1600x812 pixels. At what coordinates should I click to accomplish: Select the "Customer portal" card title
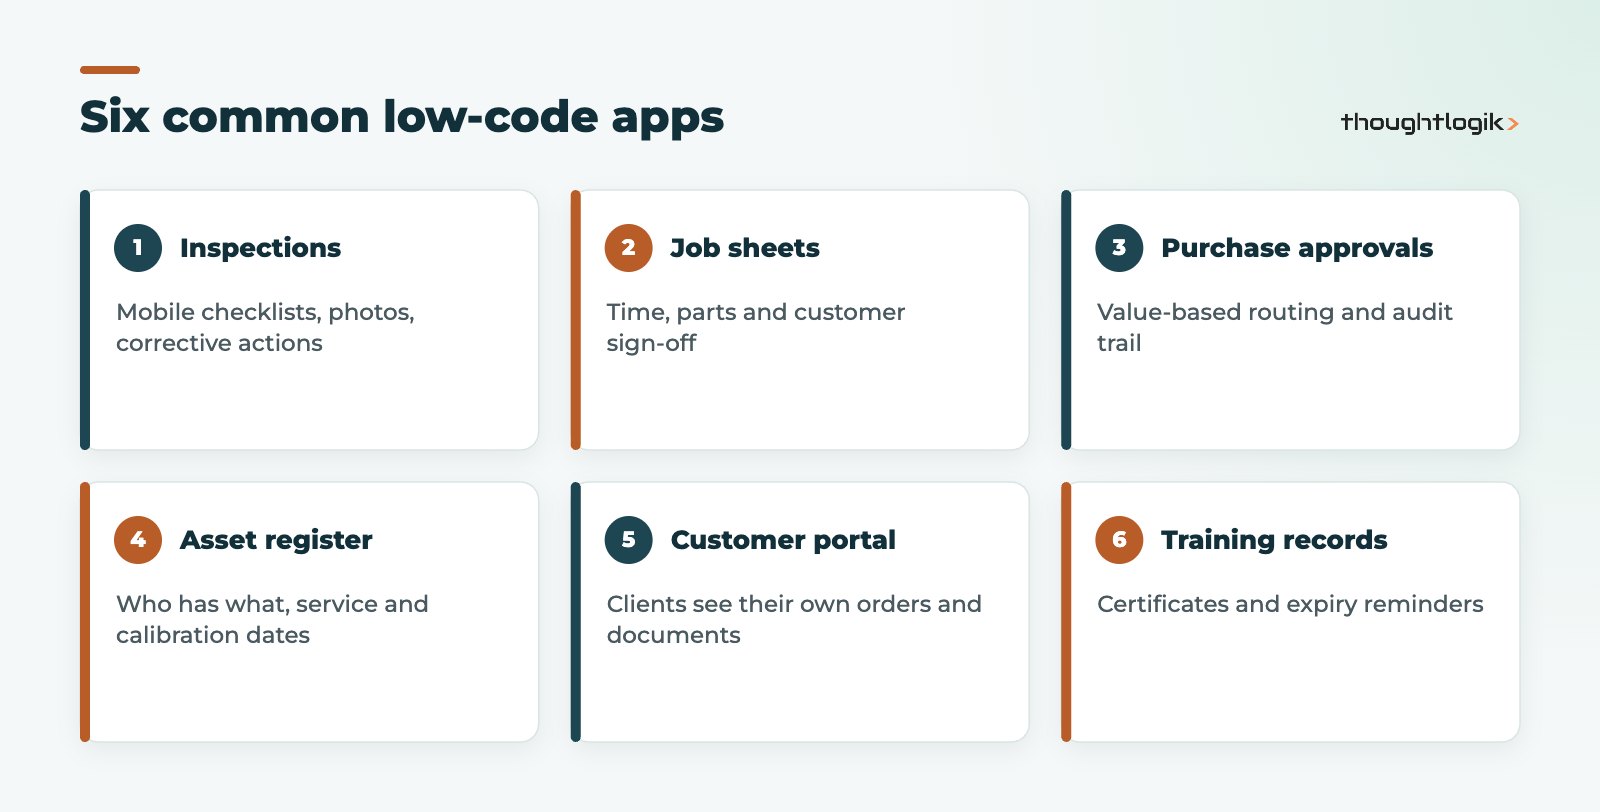(783, 540)
